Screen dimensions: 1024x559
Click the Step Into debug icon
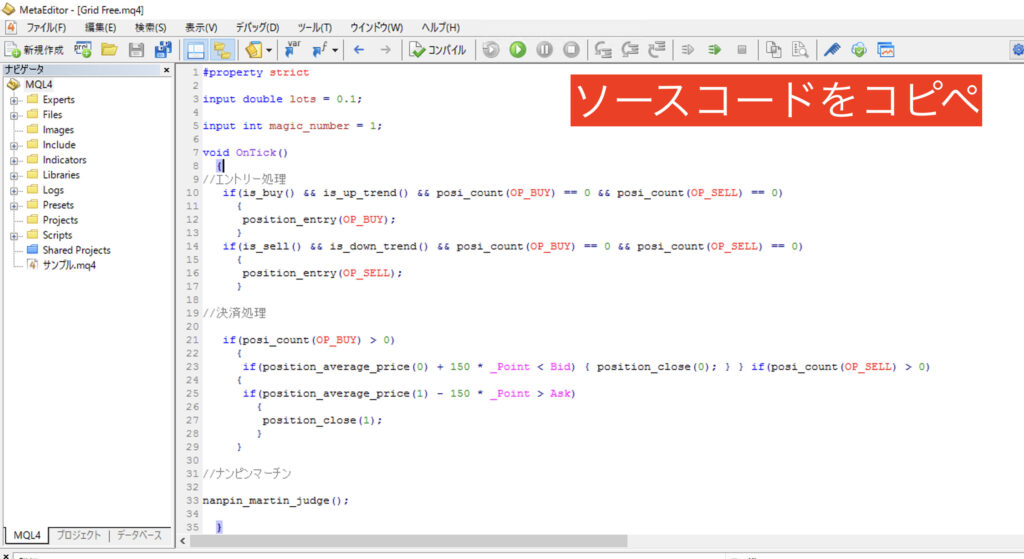[x=603, y=50]
